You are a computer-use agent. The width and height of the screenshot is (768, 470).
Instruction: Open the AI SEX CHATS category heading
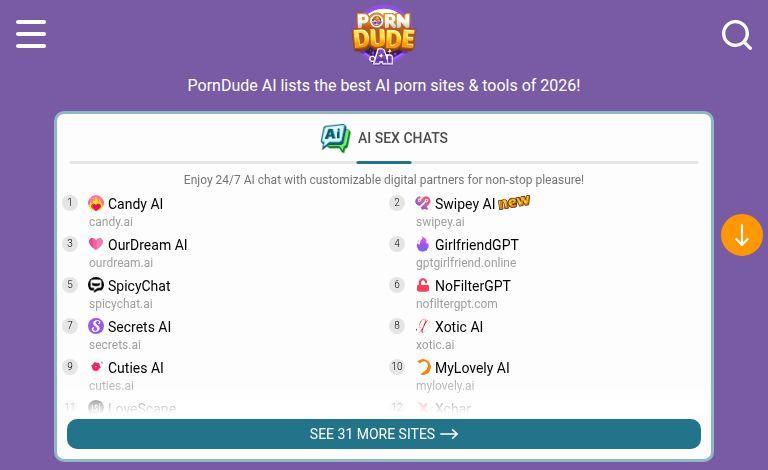[x=403, y=138]
